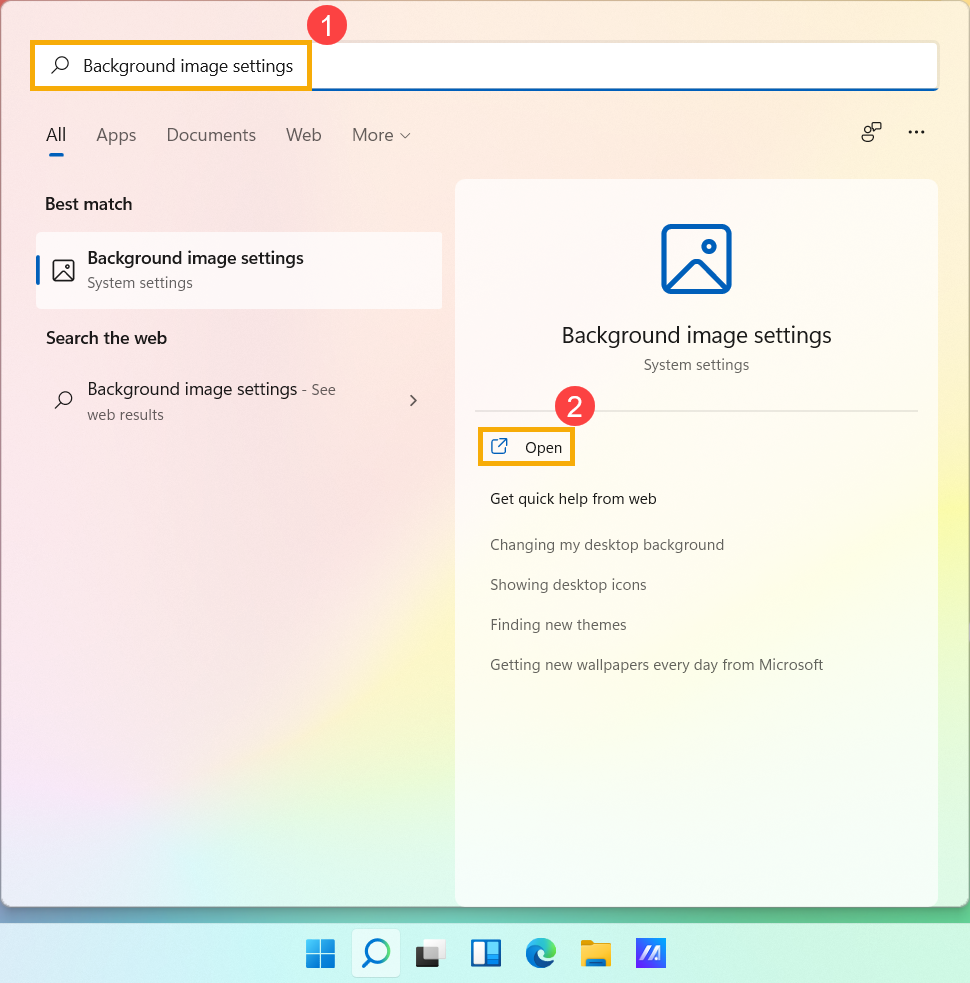This screenshot has height=983, width=970.
Task: Open File Explorer from taskbar
Action: click(x=596, y=954)
